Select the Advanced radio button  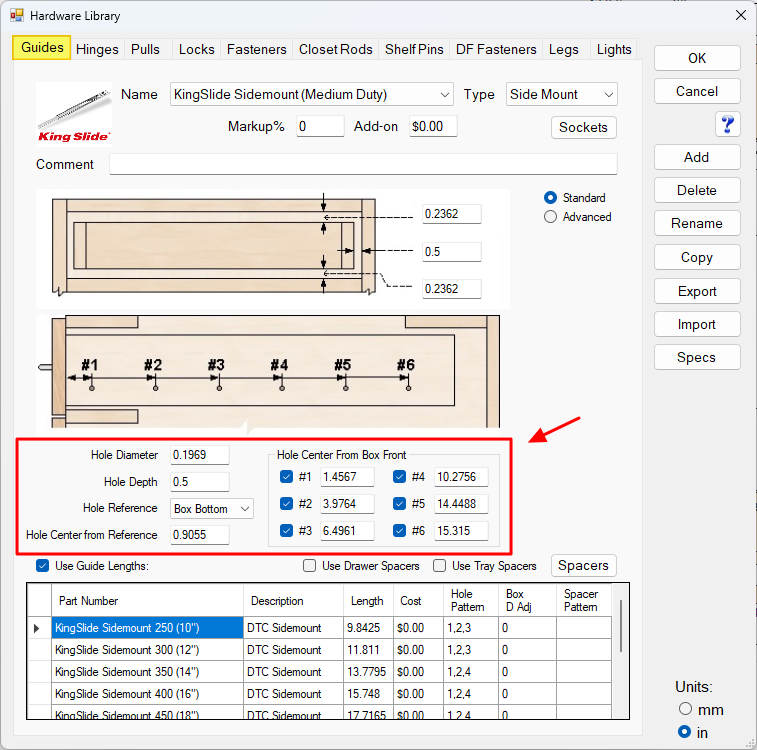point(551,217)
